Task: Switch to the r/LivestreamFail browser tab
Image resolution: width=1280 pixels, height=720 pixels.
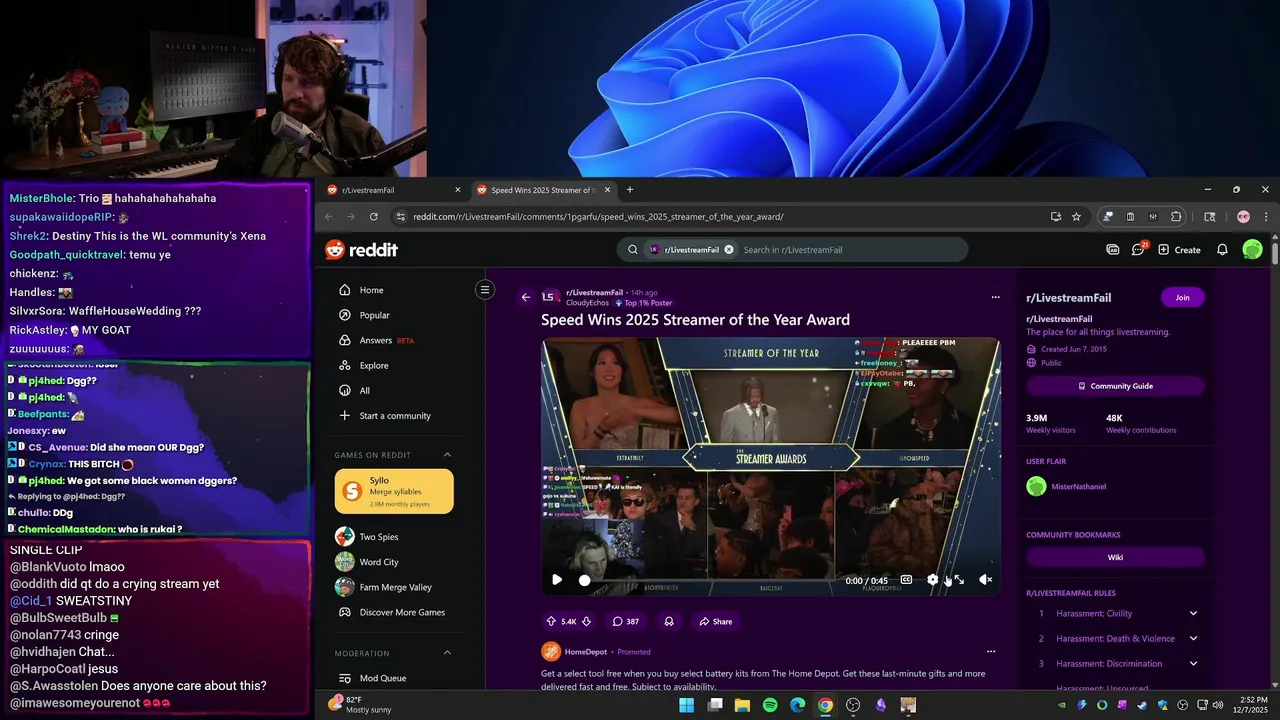Action: pos(395,190)
